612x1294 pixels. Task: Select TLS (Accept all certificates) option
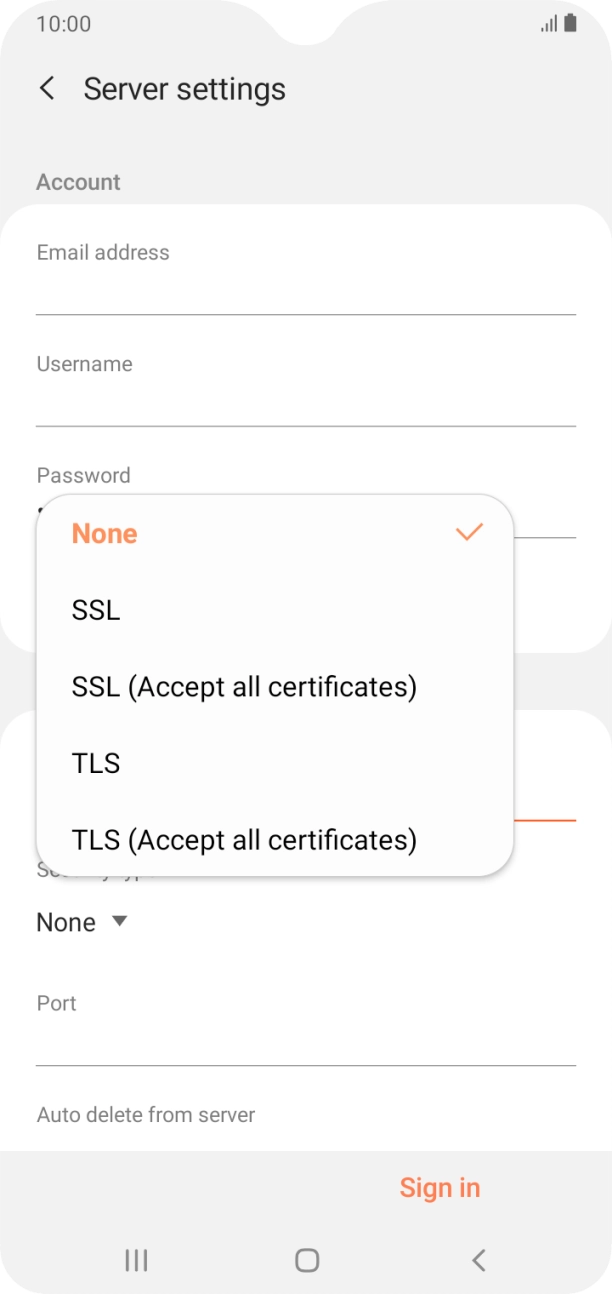tap(244, 839)
